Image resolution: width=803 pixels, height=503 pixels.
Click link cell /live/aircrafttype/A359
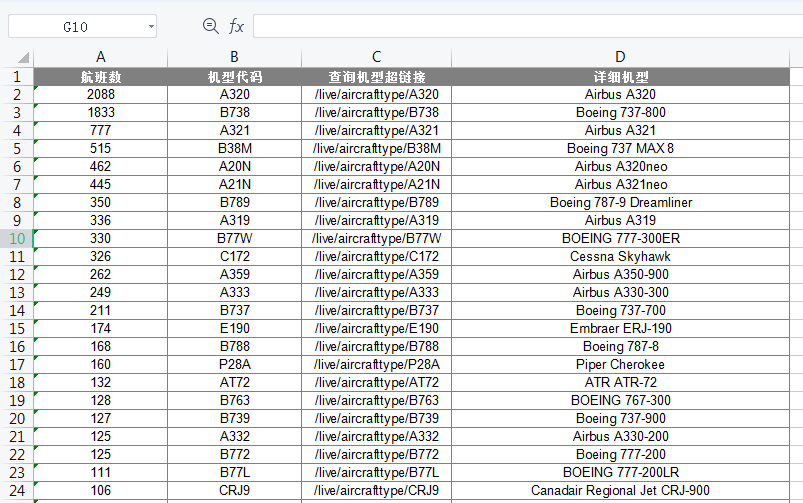point(376,275)
